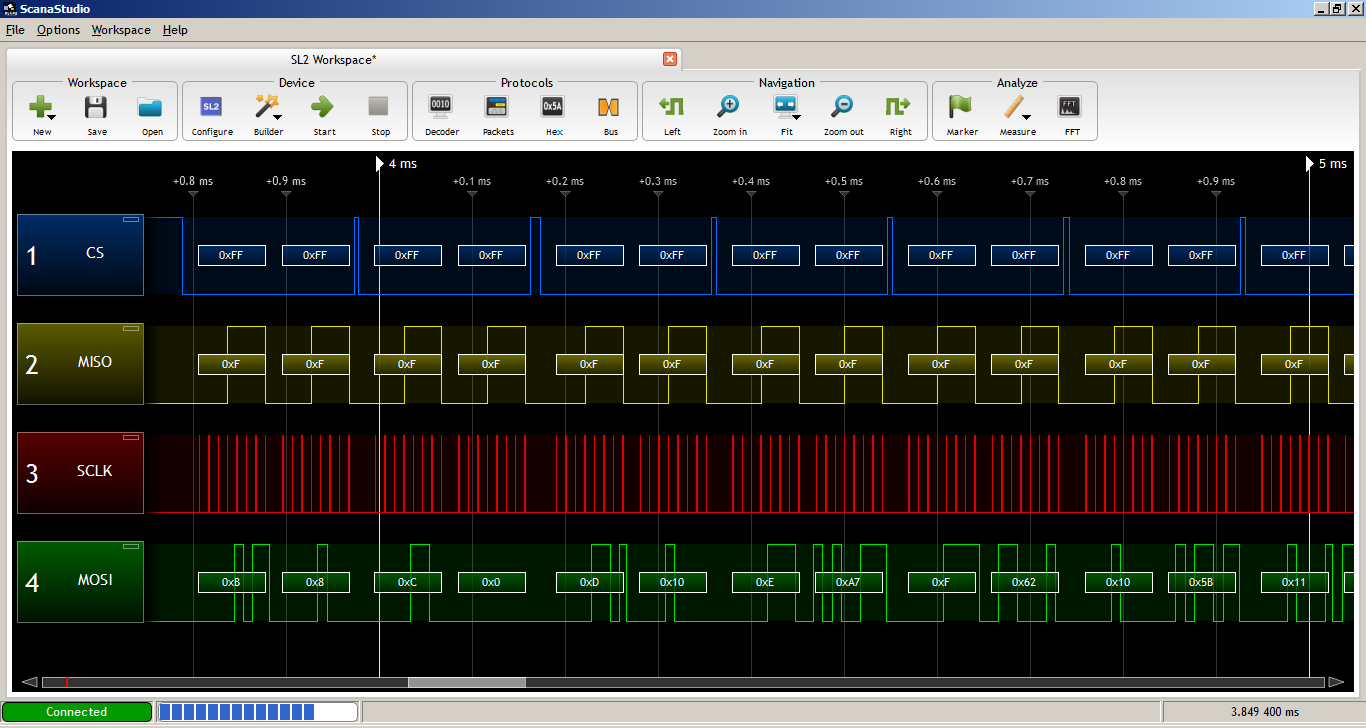Toggle visibility of the MISO channel

pos(130,327)
